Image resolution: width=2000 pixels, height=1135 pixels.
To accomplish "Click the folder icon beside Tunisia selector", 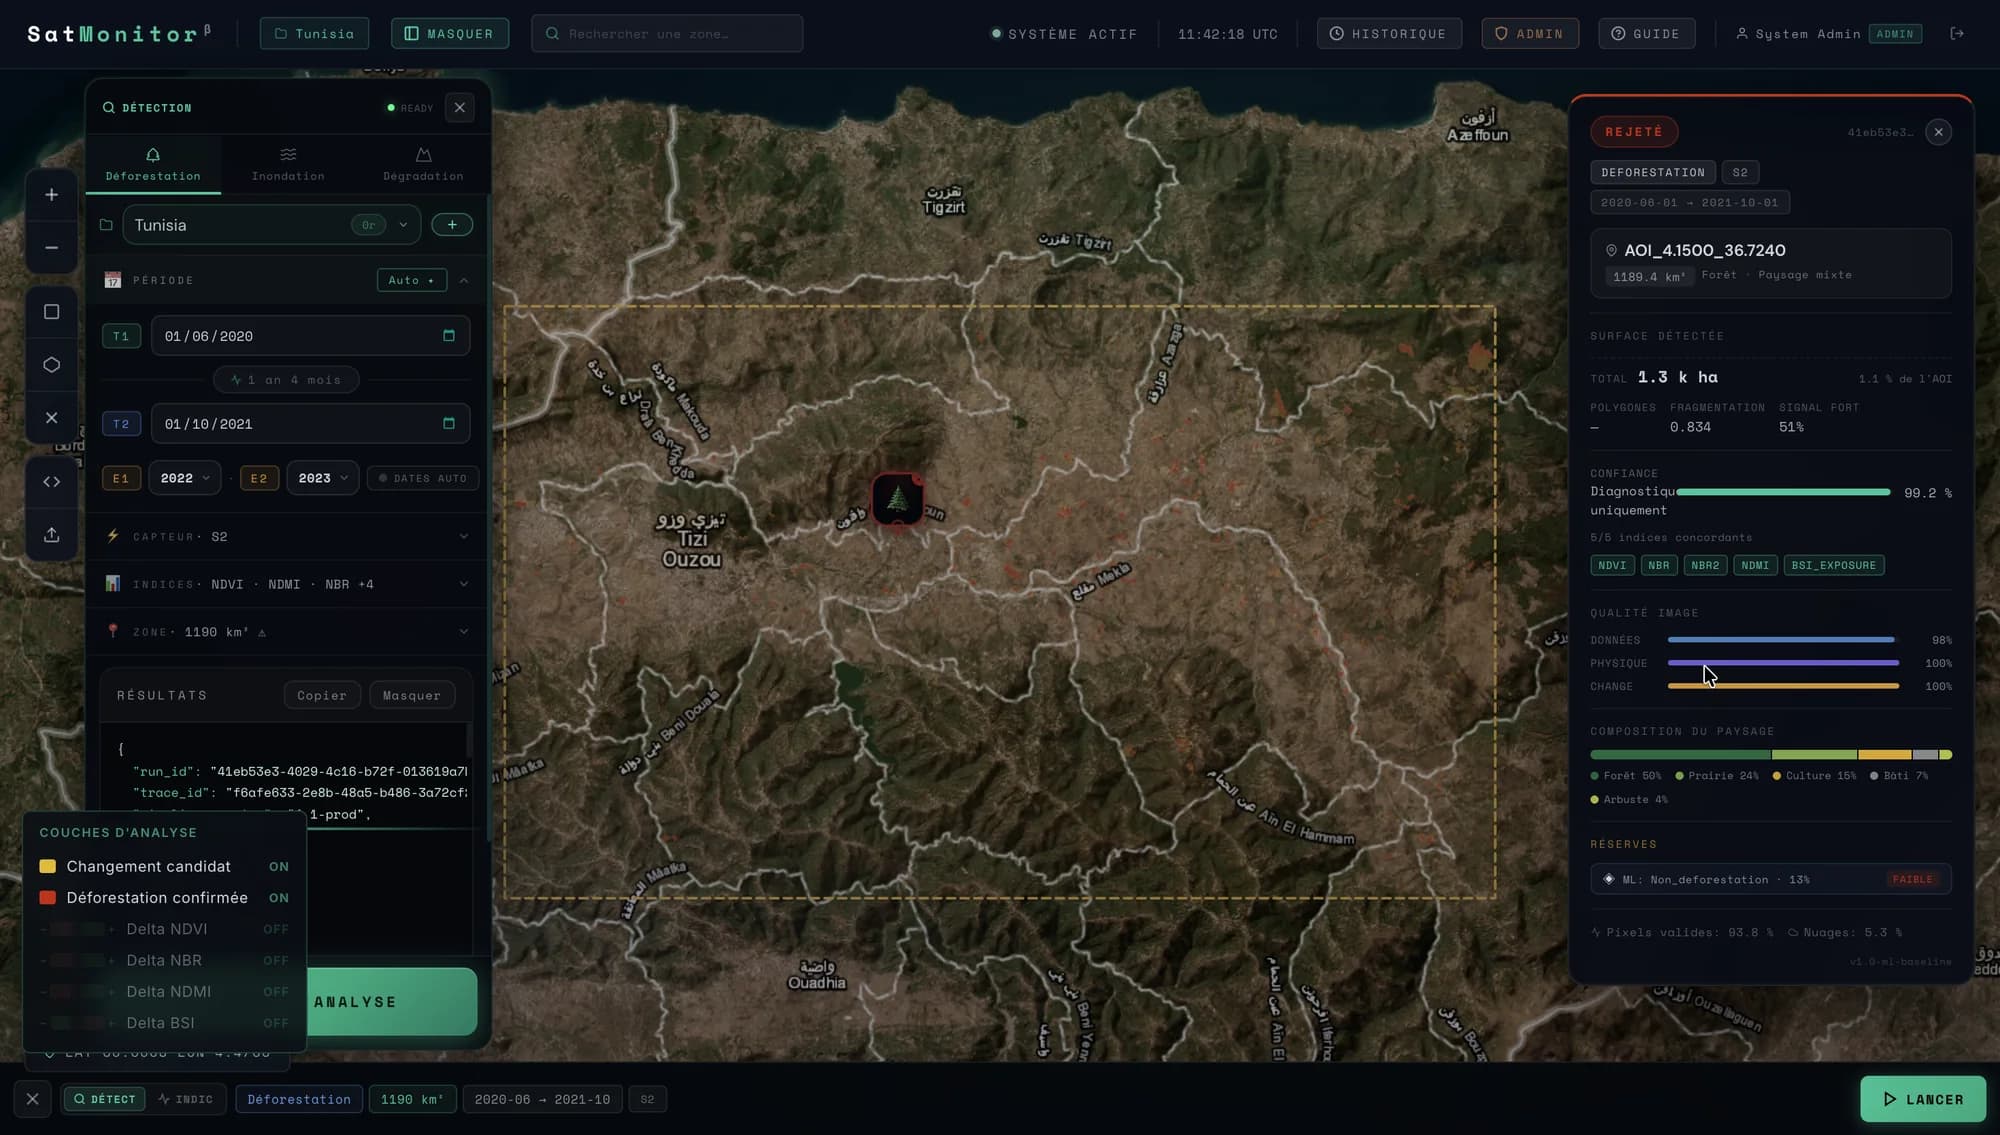I will (x=107, y=225).
